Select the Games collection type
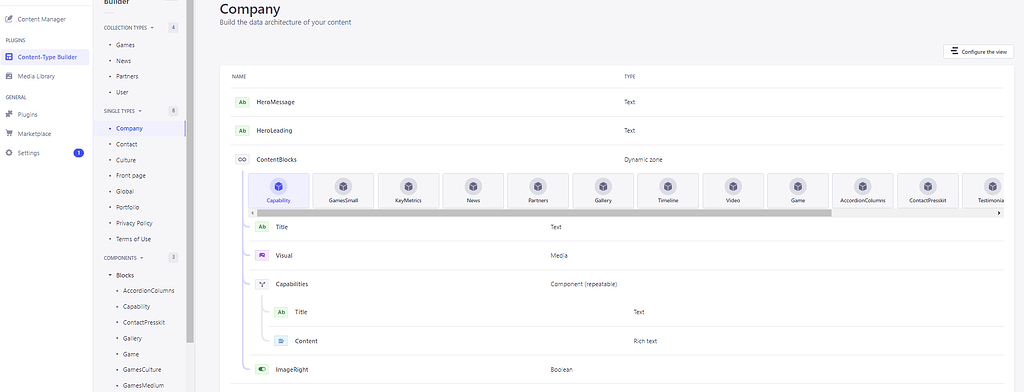Image resolution: width=1024 pixels, height=392 pixels. [125, 45]
